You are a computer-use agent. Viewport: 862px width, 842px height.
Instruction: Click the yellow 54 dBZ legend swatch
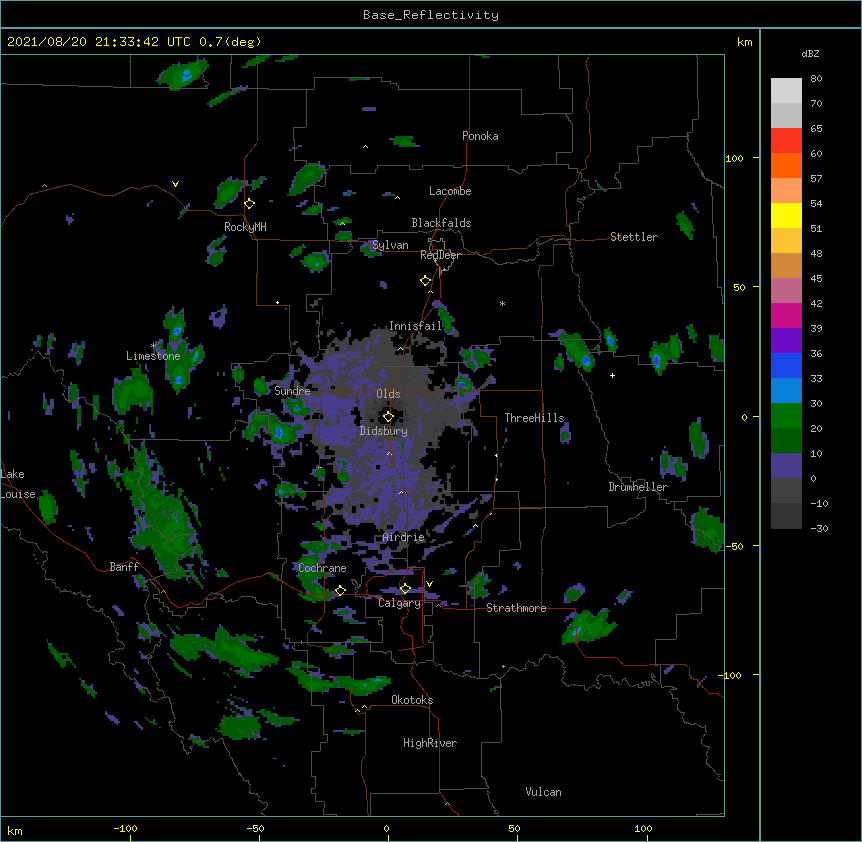pyautogui.click(x=786, y=215)
